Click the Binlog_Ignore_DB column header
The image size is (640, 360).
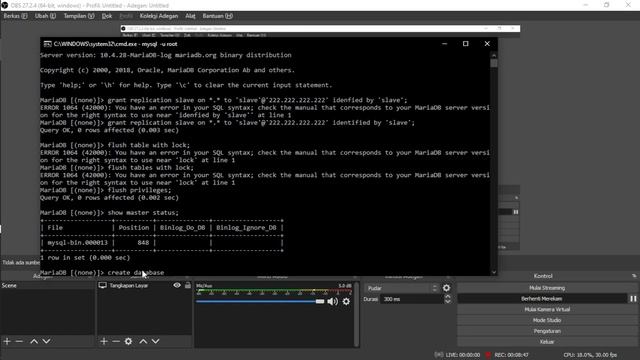click(246, 227)
